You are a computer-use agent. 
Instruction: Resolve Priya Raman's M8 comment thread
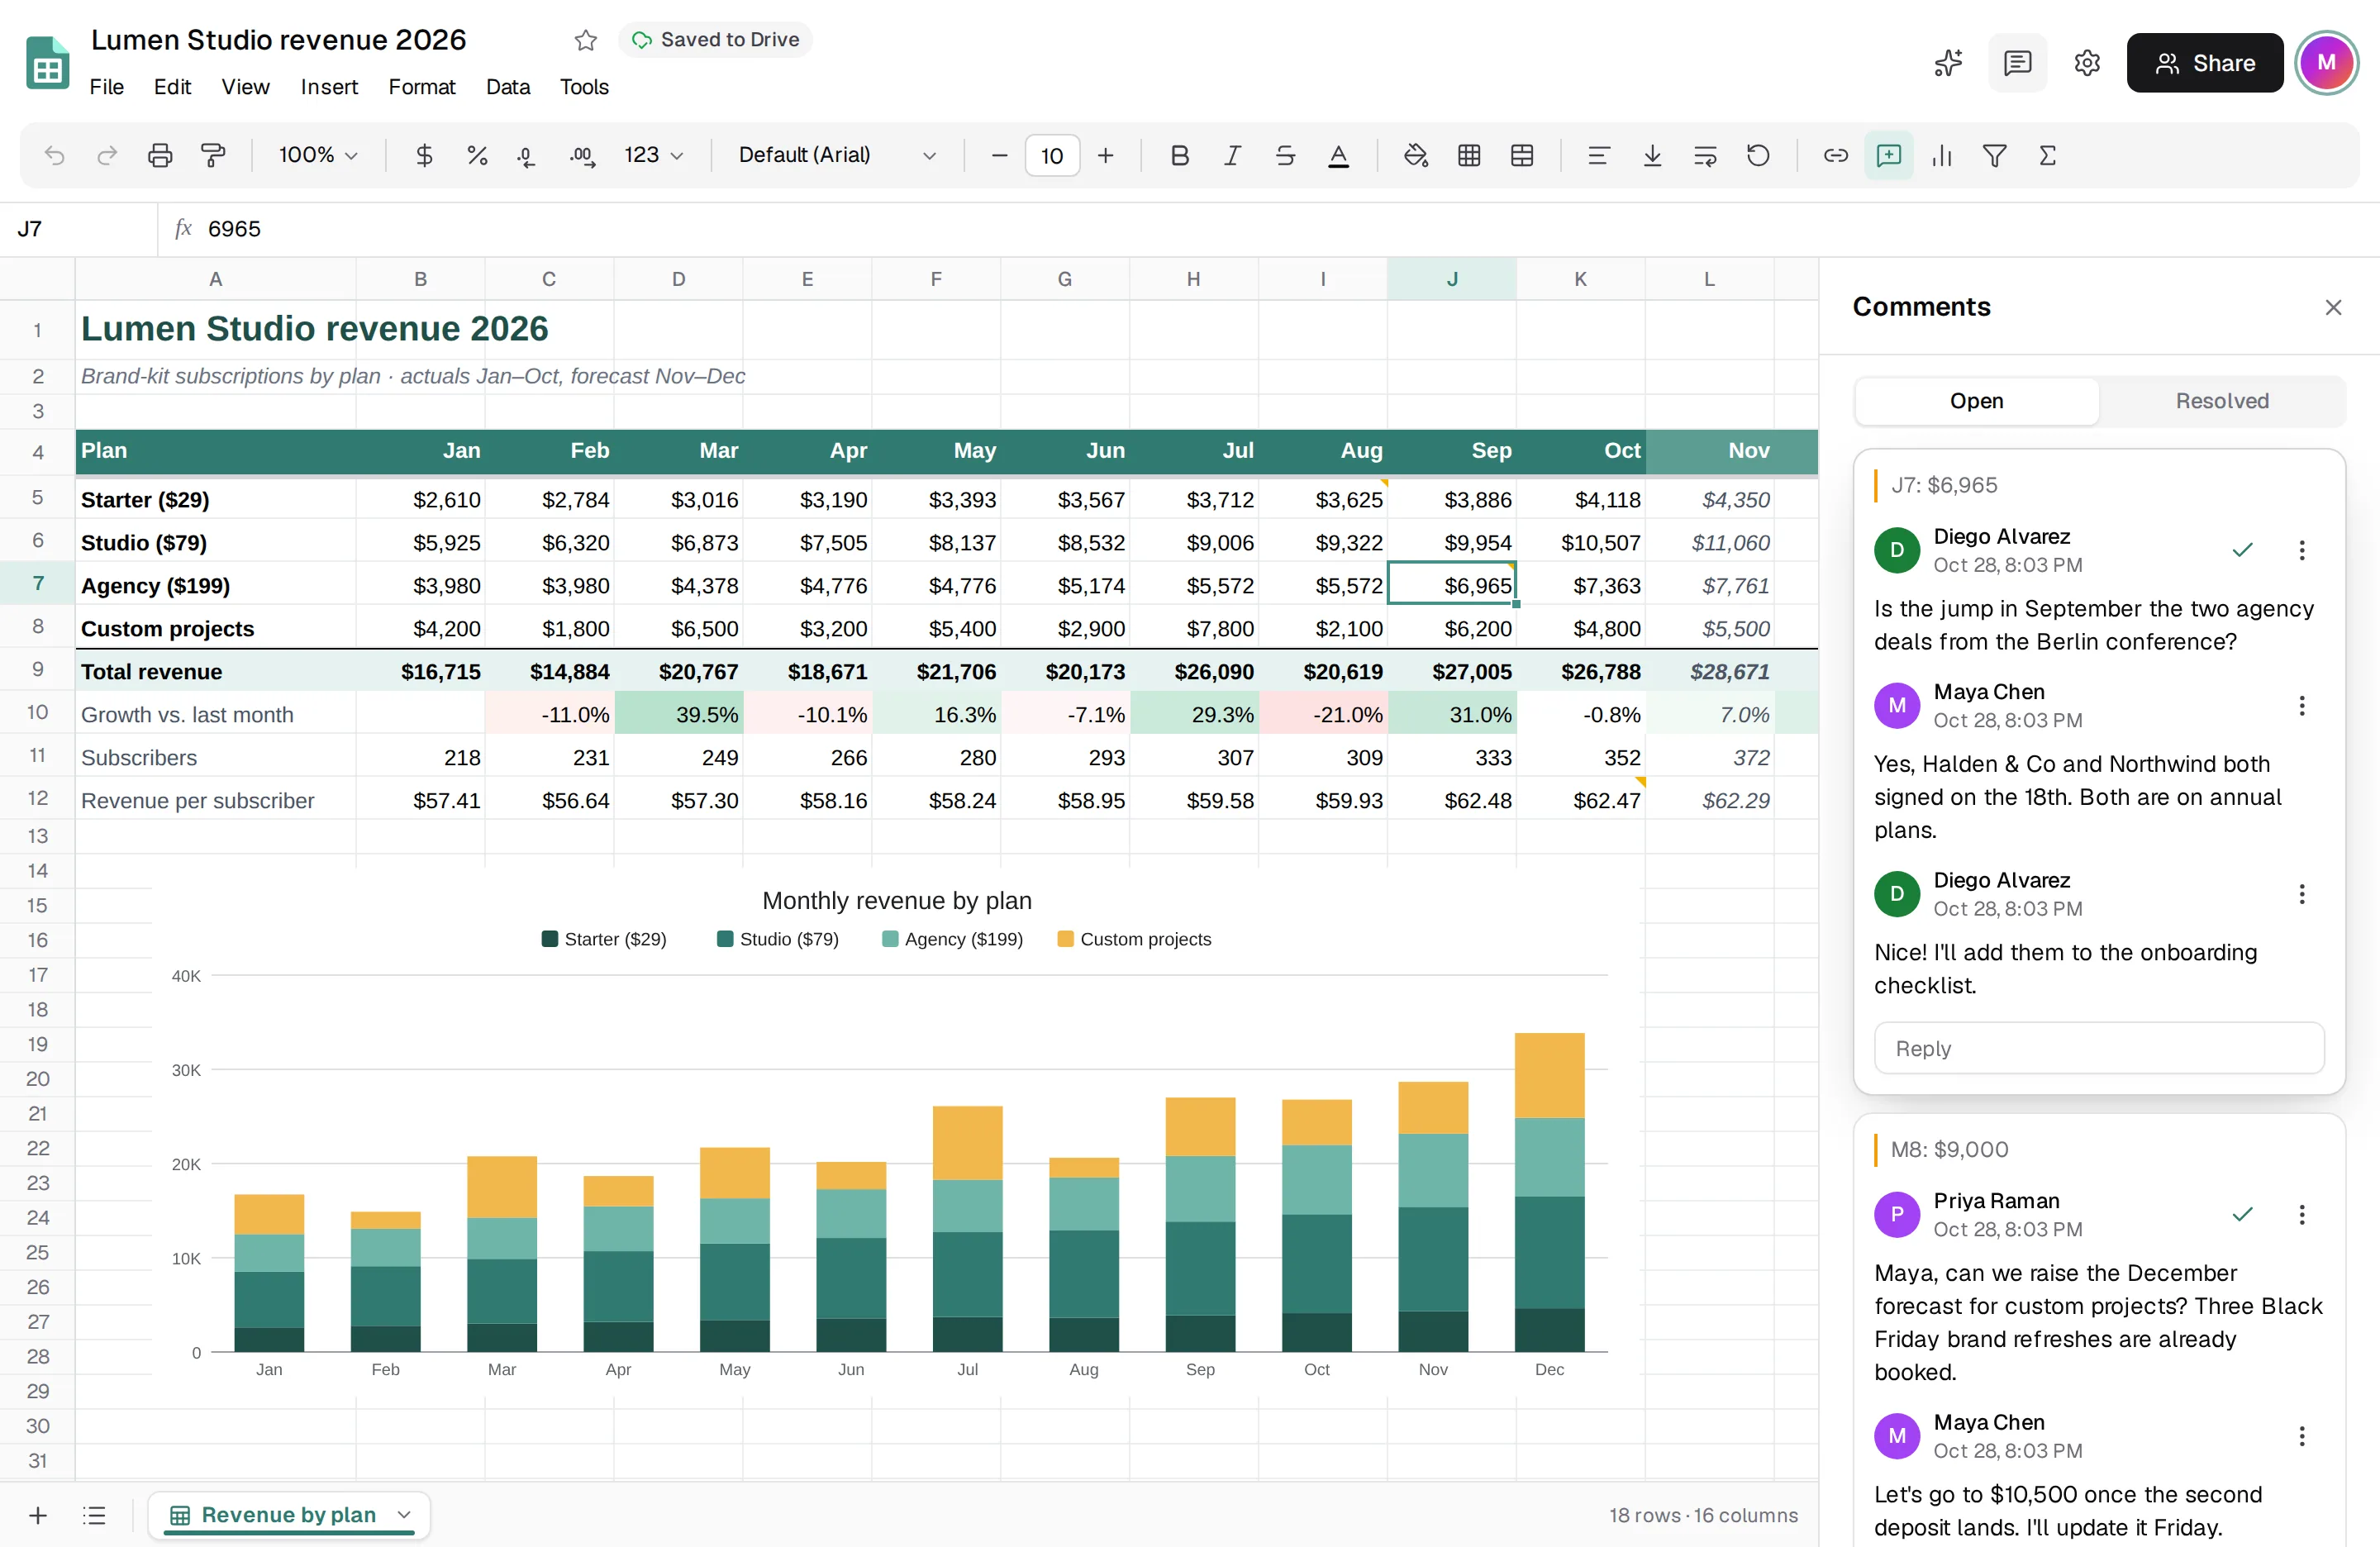[2243, 1214]
